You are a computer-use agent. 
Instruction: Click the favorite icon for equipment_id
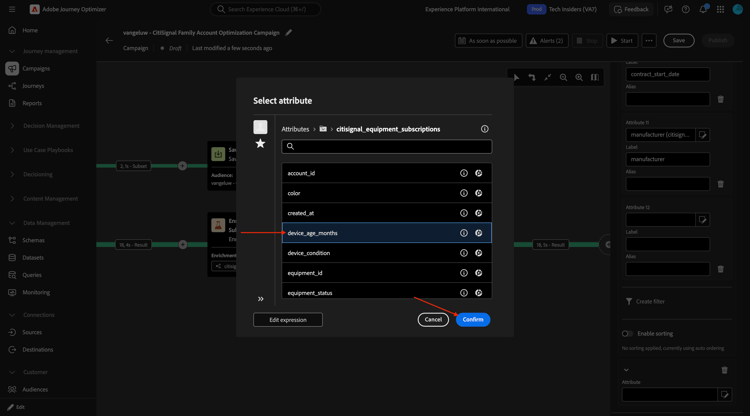tap(478, 273)
